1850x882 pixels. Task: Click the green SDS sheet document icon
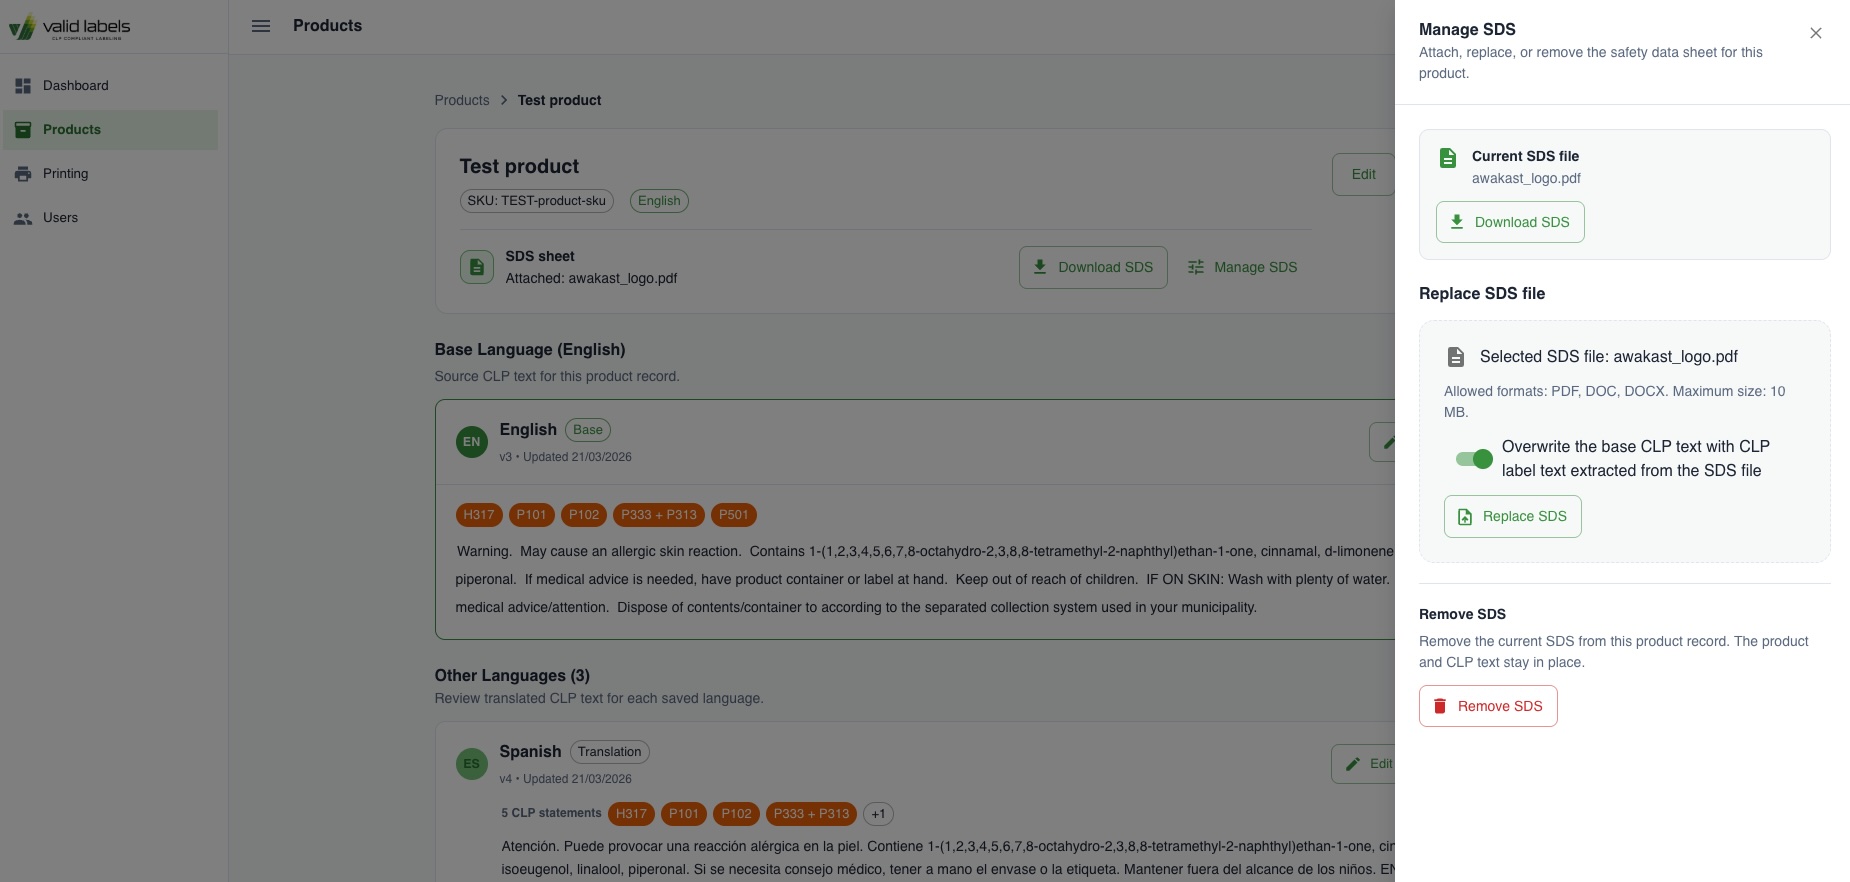(477, 267)
